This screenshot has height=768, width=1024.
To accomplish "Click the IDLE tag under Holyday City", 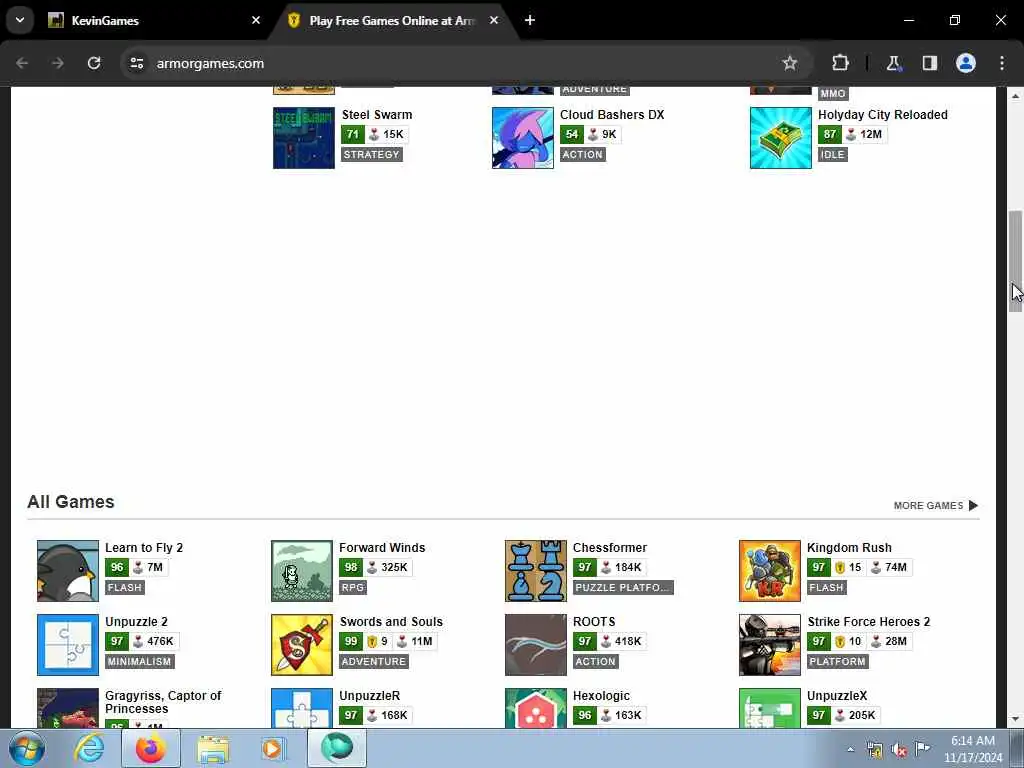I will 833,155.
